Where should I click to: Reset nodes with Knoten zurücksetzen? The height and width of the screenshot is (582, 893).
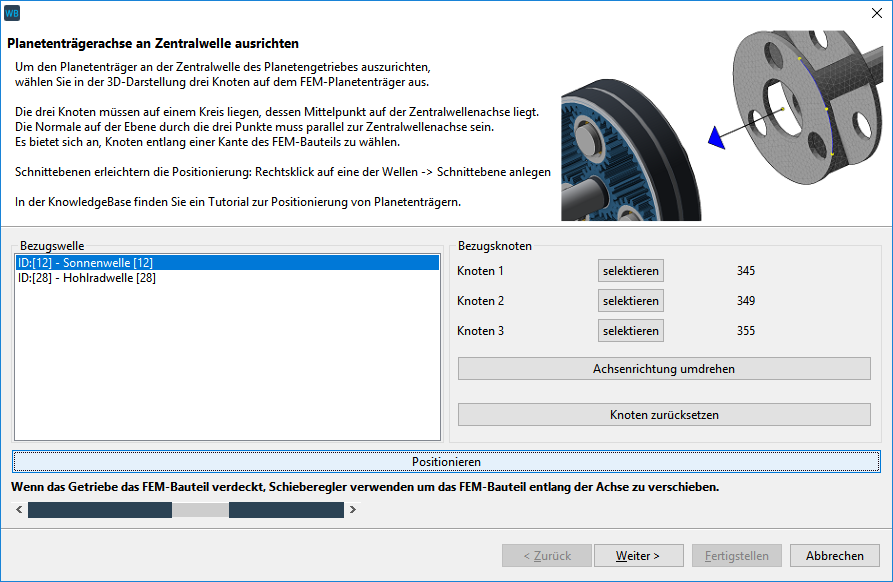coord(664,415)
